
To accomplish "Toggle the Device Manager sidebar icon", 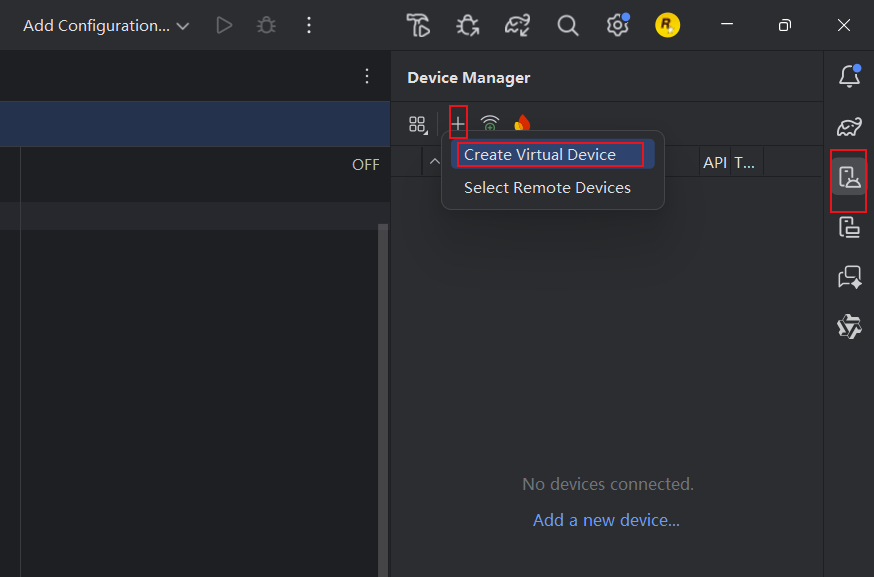I will coord(849,179).
